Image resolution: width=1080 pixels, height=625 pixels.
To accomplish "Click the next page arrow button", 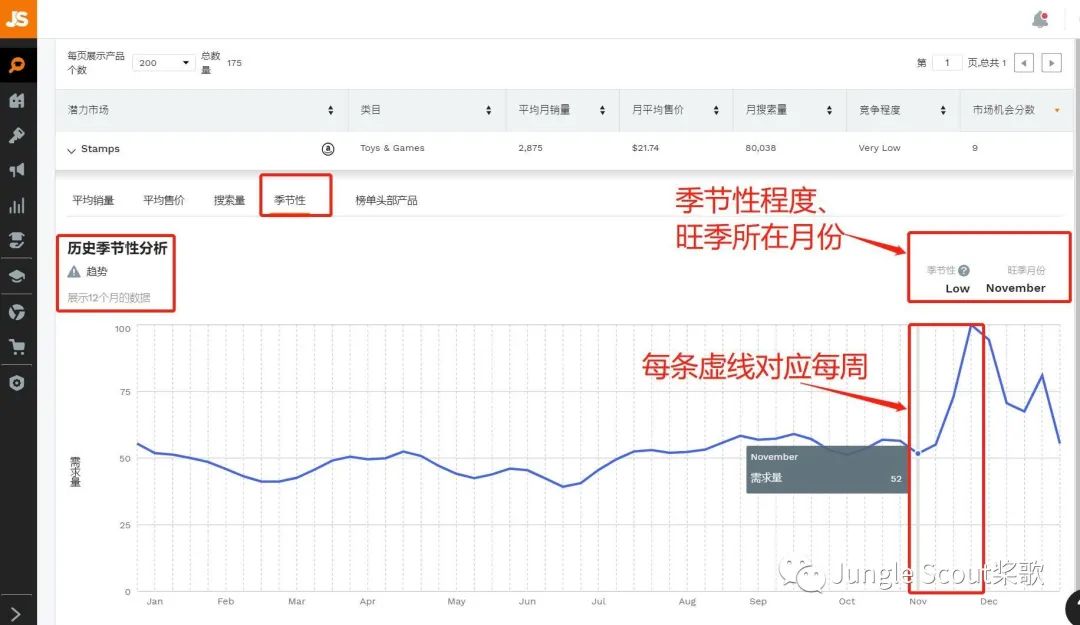I will coord(1053,62).
